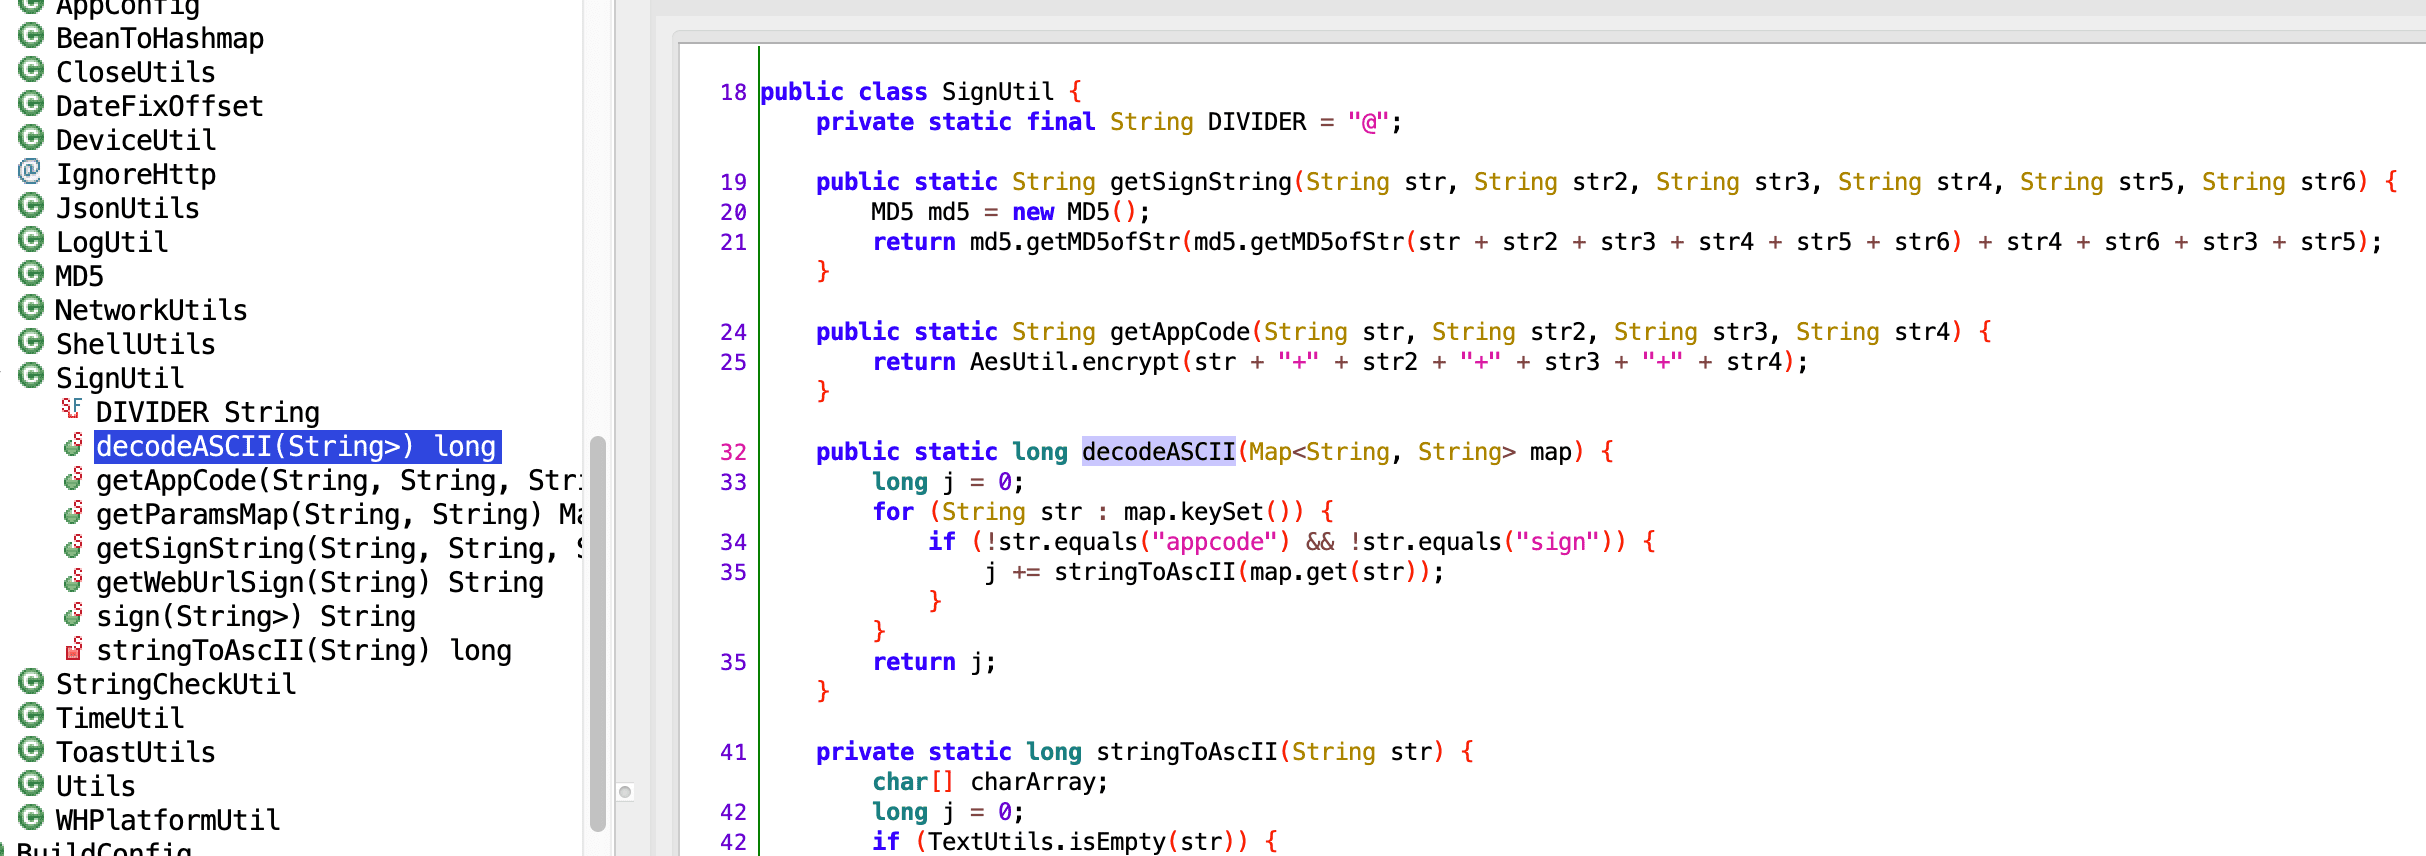Click the BeanToHashmap class icon
This screenshot has width=2426, height=856.
point(31,37)
